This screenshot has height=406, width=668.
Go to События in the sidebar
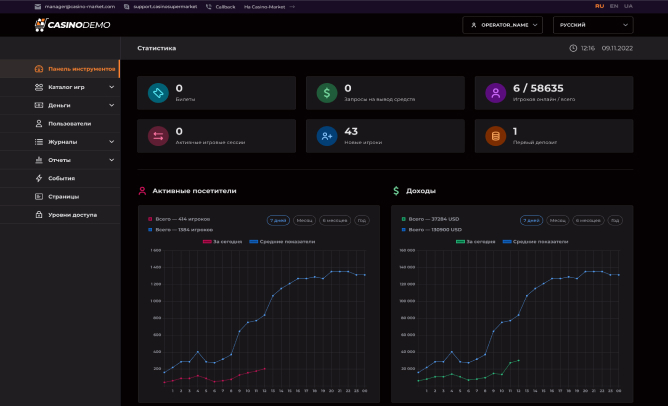(62, 178)
